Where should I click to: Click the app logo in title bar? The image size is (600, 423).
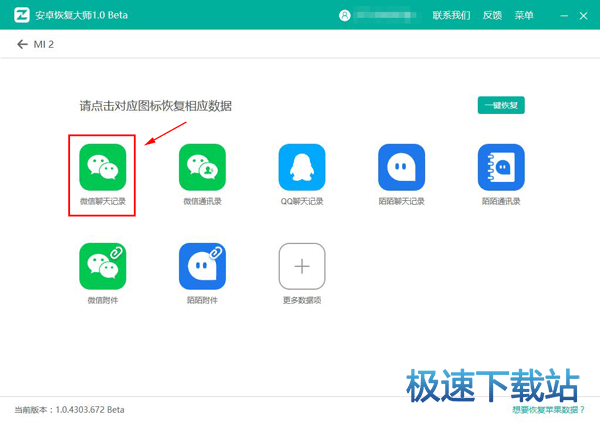pyautogui.click(x=22, y=15)
